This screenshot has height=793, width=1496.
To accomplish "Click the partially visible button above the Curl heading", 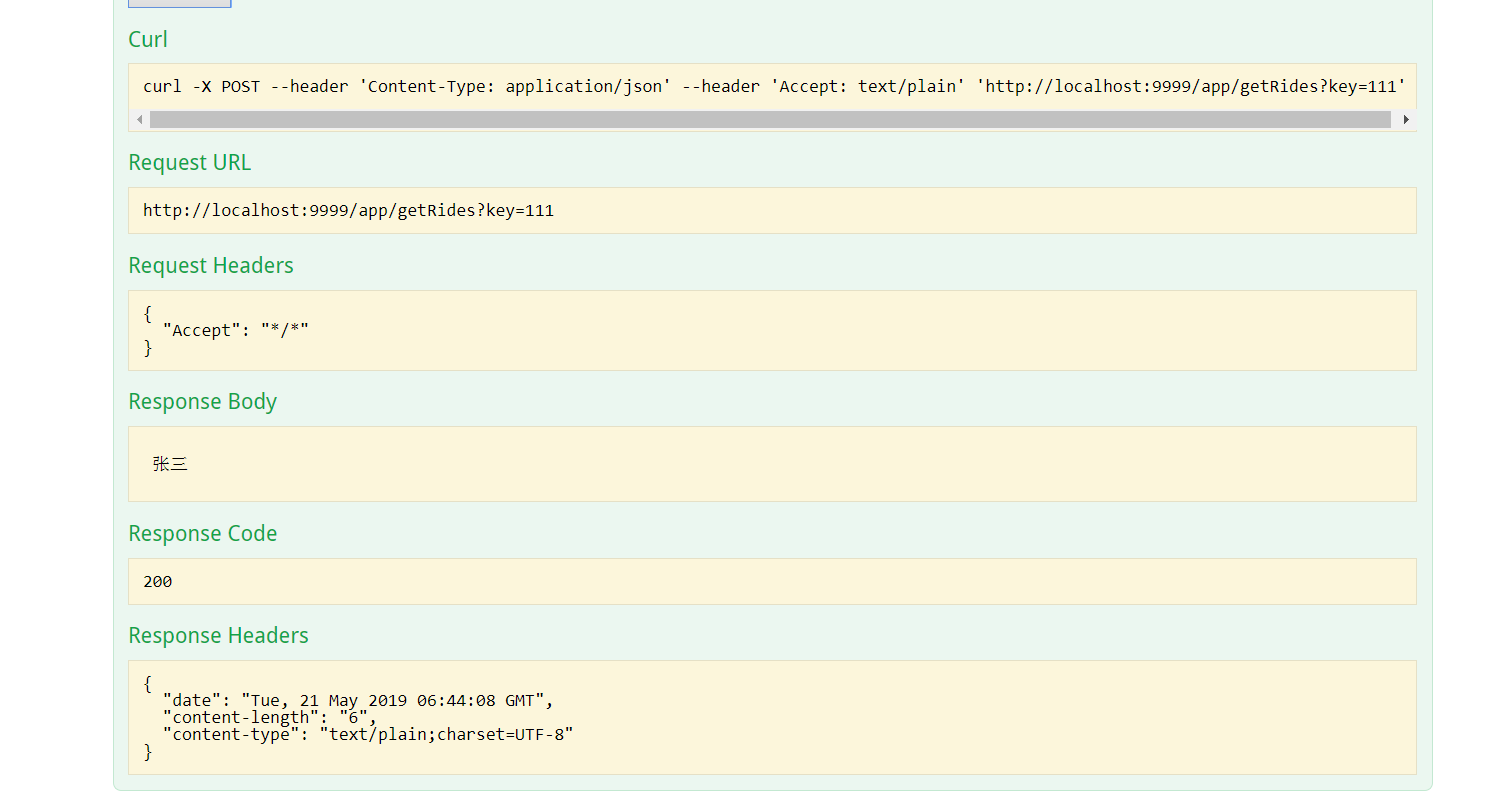I will point(180,4).
